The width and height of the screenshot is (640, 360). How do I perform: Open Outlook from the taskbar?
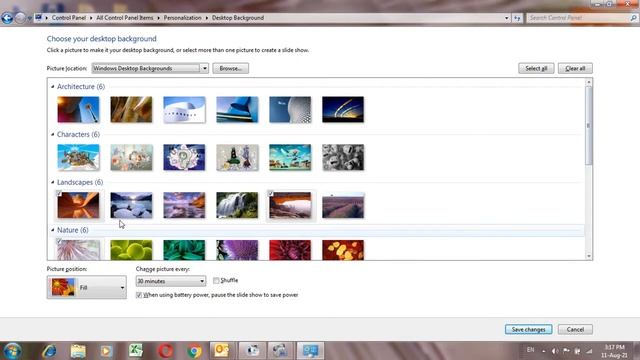click(x=222, y=351)
